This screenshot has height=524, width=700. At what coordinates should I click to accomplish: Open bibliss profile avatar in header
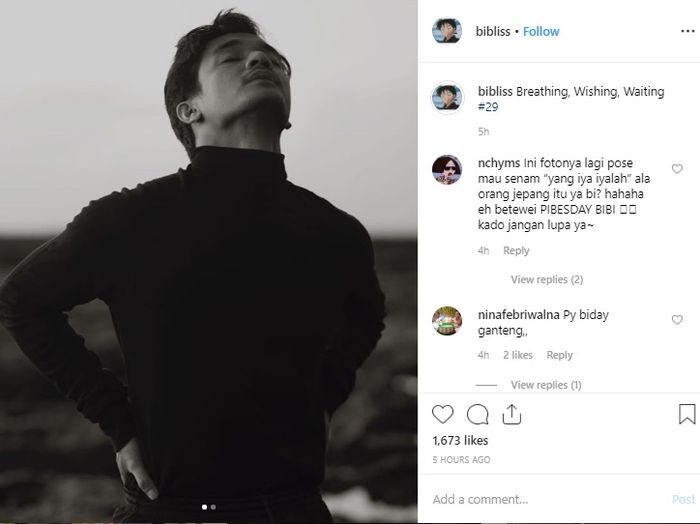[x=447, y=31]
